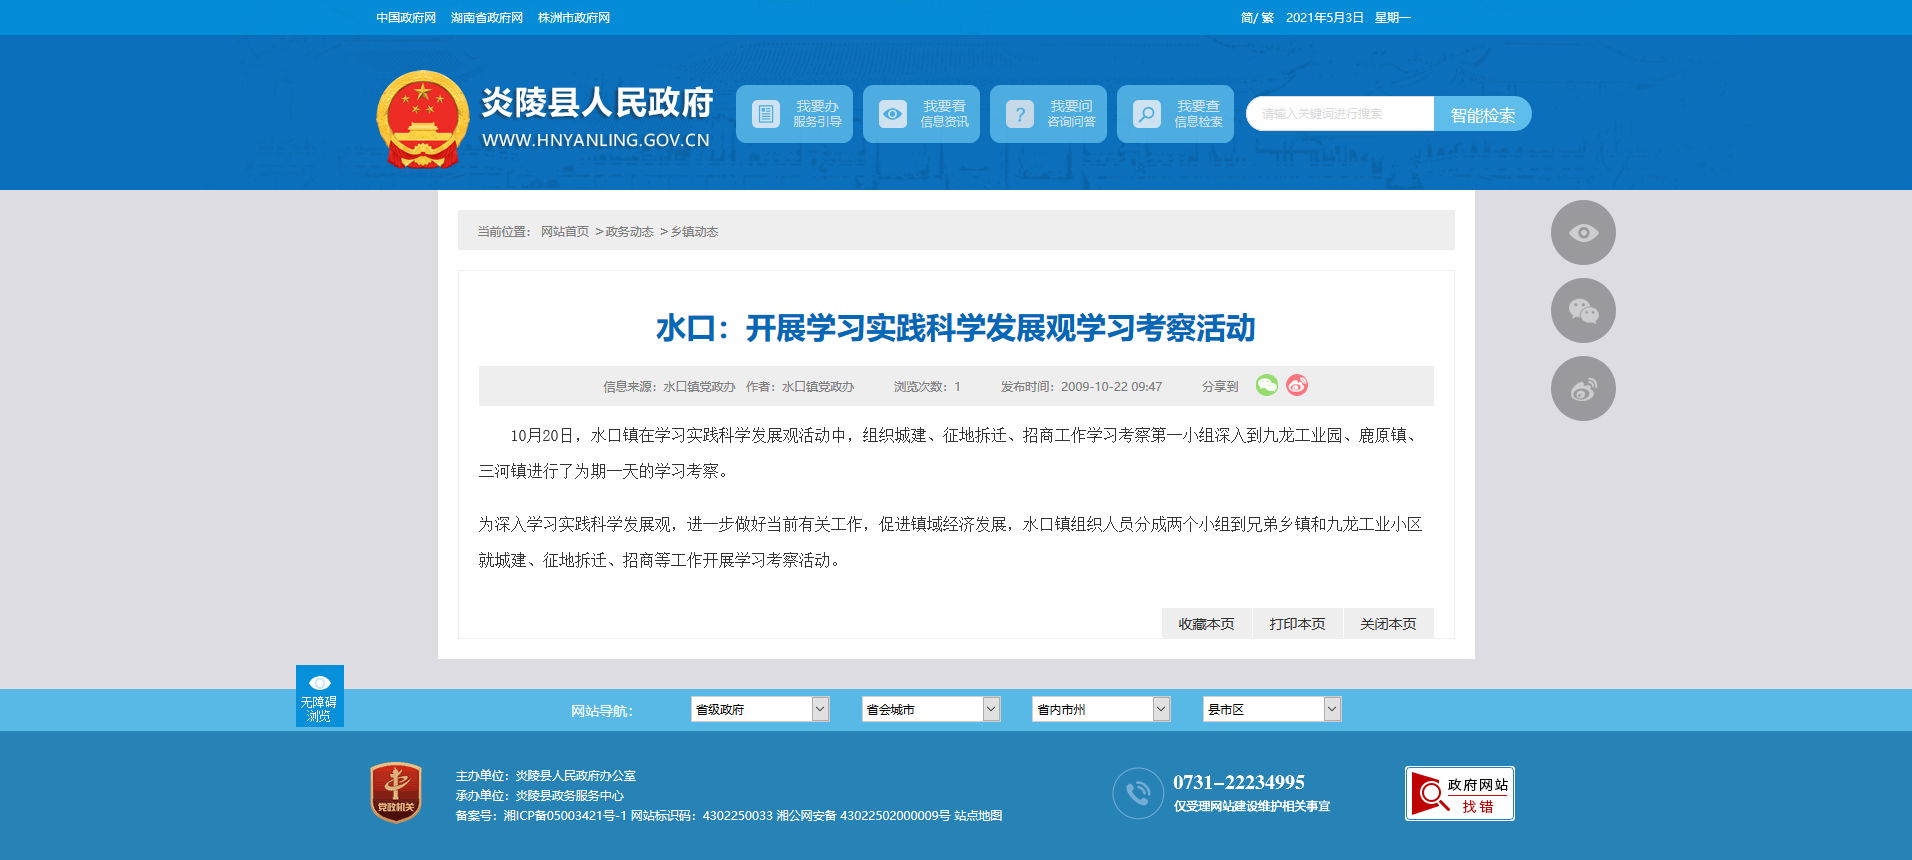This screenshot has width=1912, height=860.
Task: Switch between 简/繁 Chinese text
Action: [1256, 18]
